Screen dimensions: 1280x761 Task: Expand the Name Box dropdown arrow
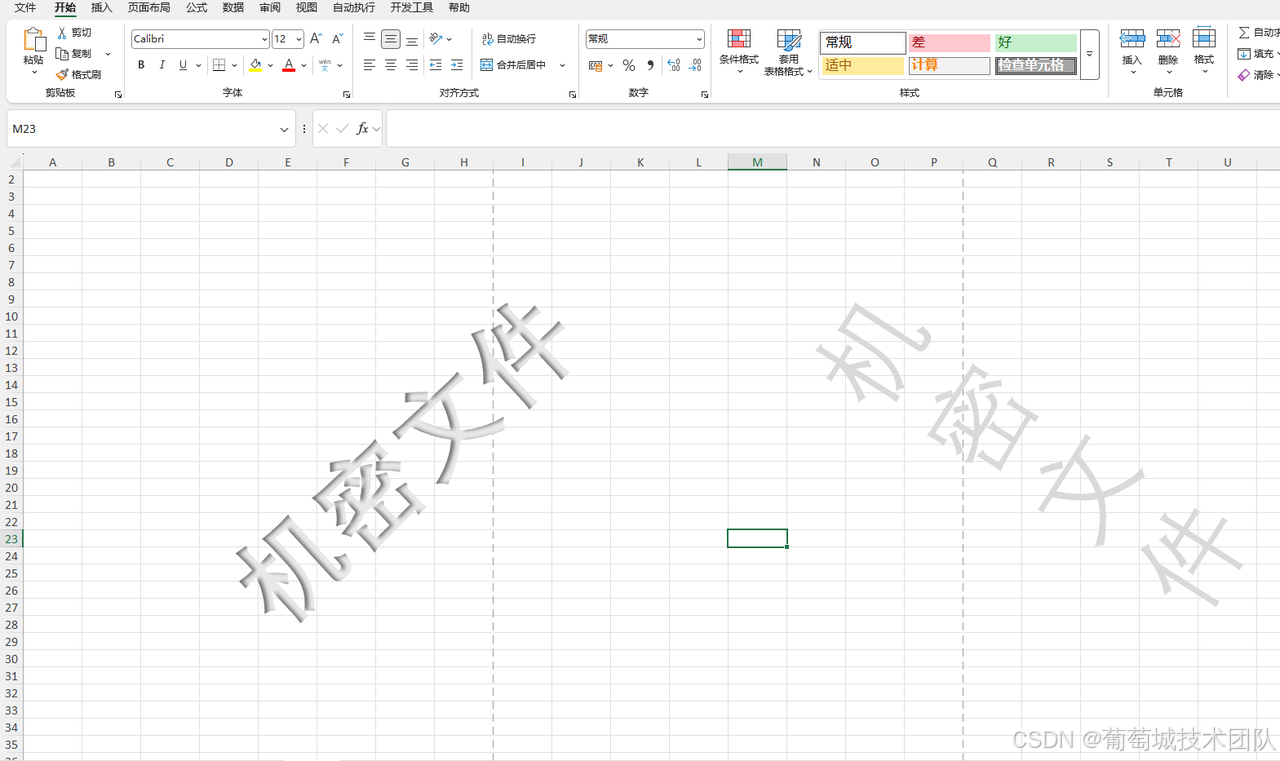(x=285, y=129)
